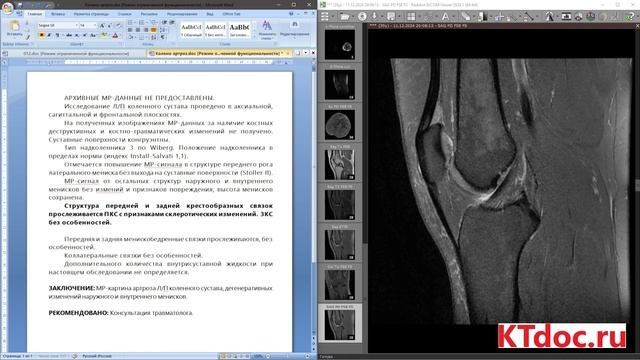Toggle strikethrough formatting in Word
Screen dimensions: 640x360
tap(69, 36)
